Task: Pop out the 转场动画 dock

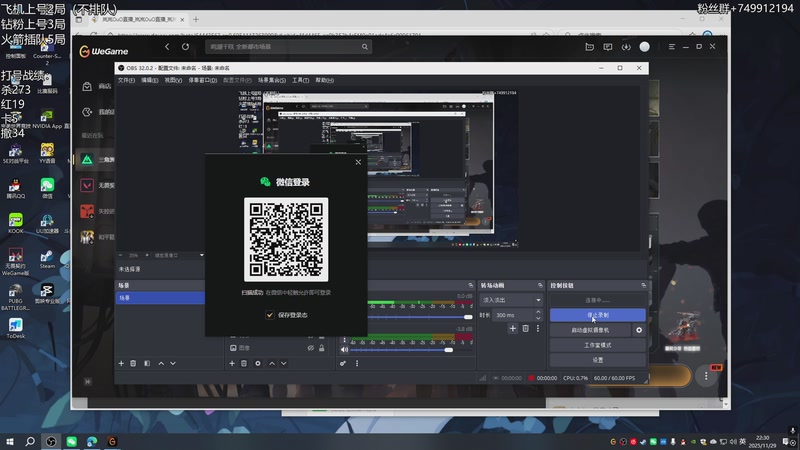Action: pos(540,285)
